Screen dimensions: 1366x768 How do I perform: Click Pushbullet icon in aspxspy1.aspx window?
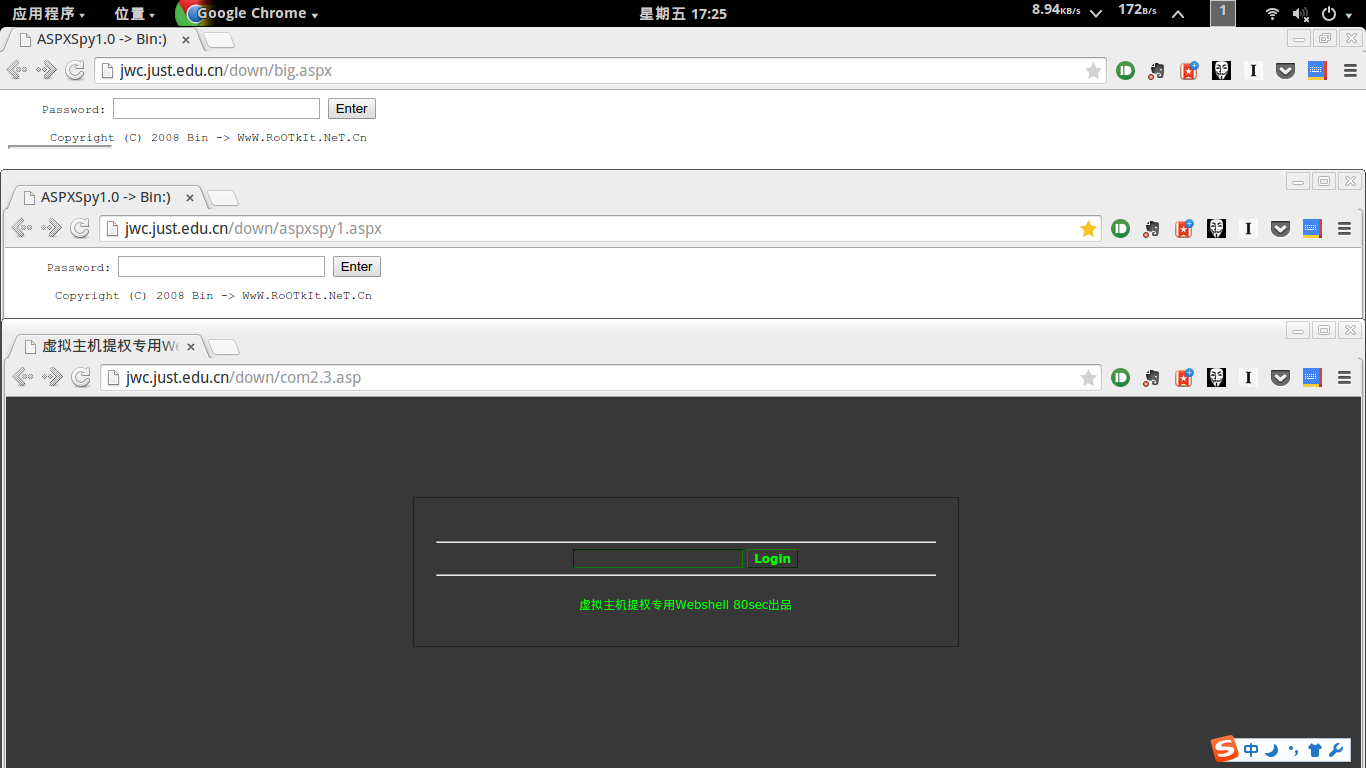click(x=1120, y=228)
